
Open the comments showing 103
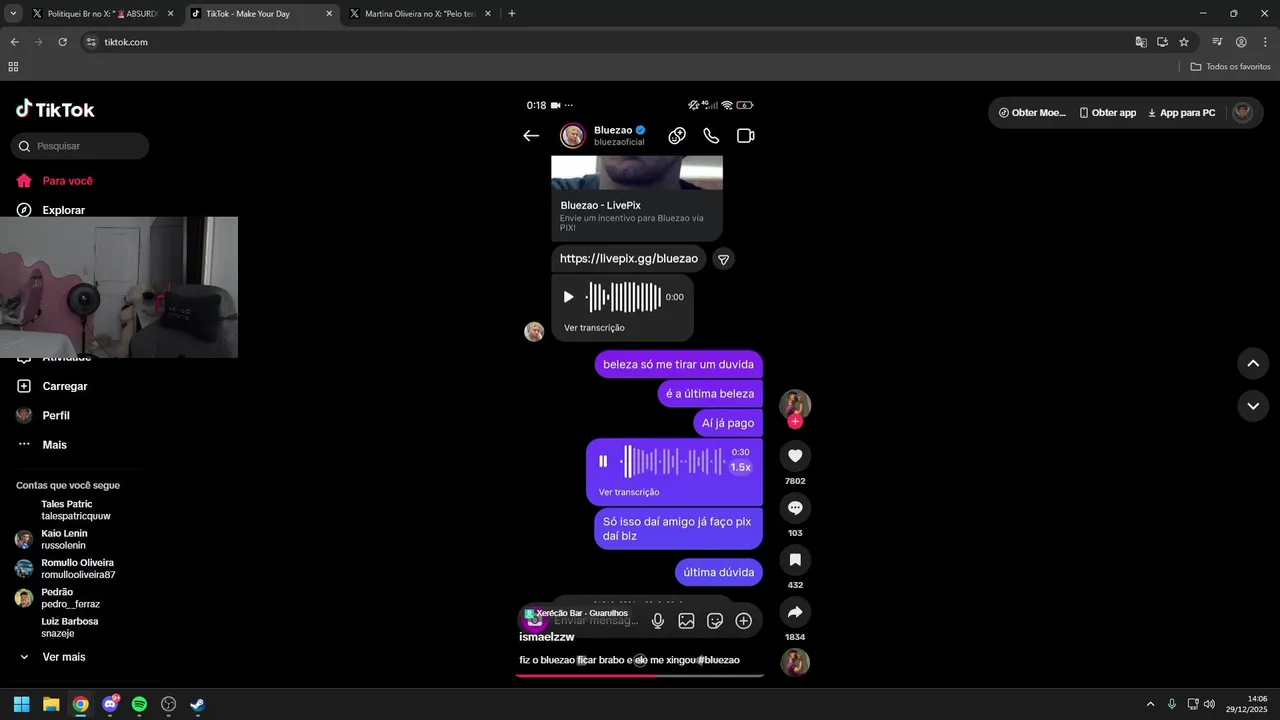click(x=795, y=508)
